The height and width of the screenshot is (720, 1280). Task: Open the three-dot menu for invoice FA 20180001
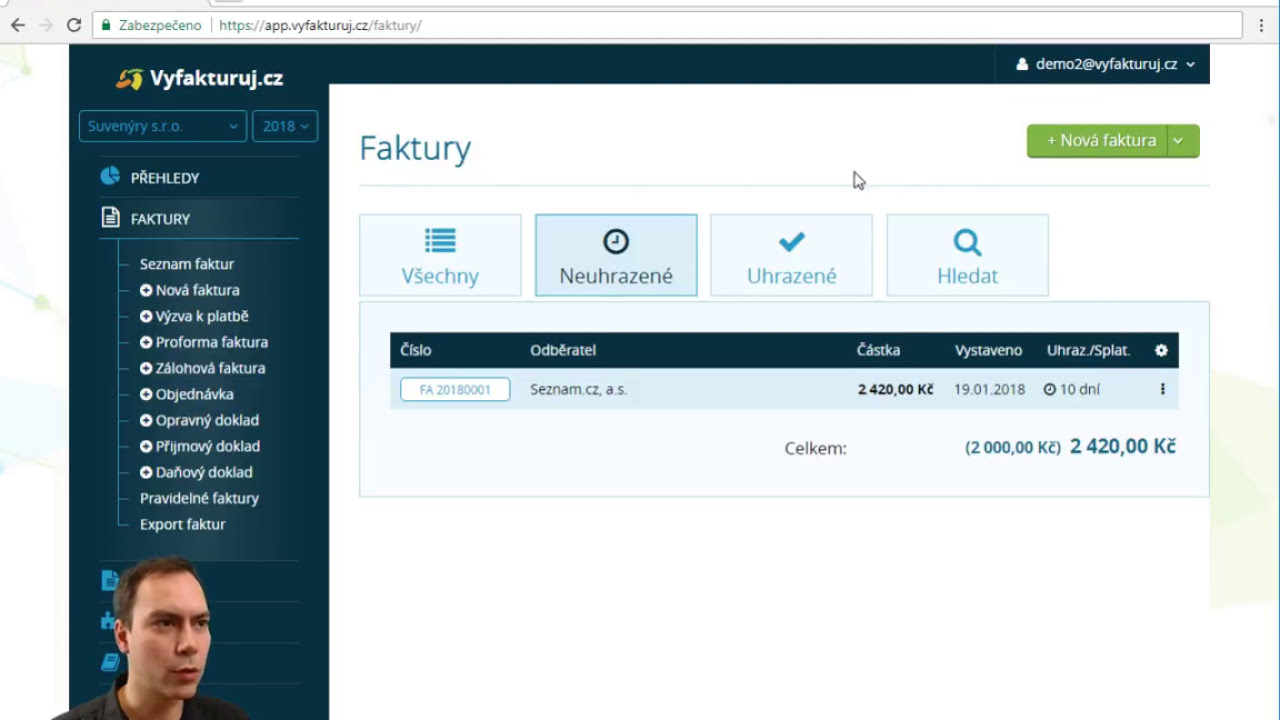(1162, 389)
